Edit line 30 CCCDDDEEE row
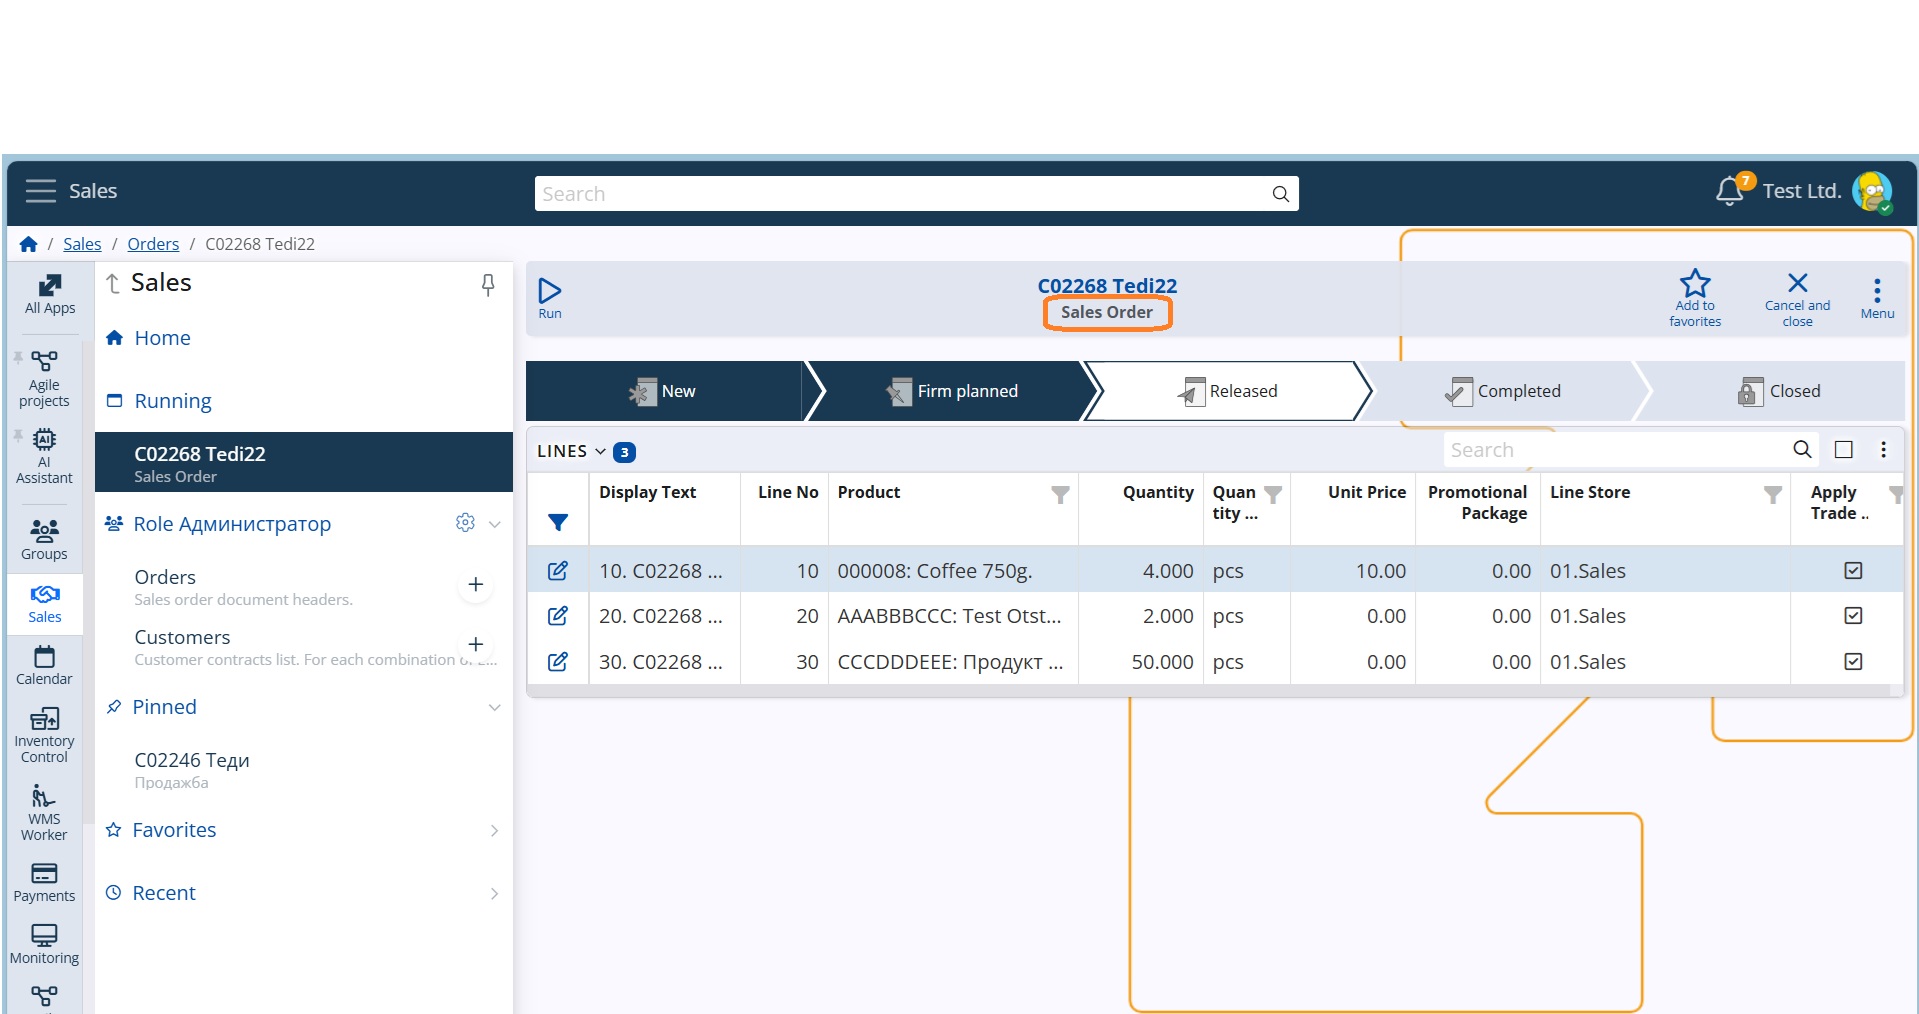The width and height of the screenshot is (1919, 1014). tap(558, 662)
